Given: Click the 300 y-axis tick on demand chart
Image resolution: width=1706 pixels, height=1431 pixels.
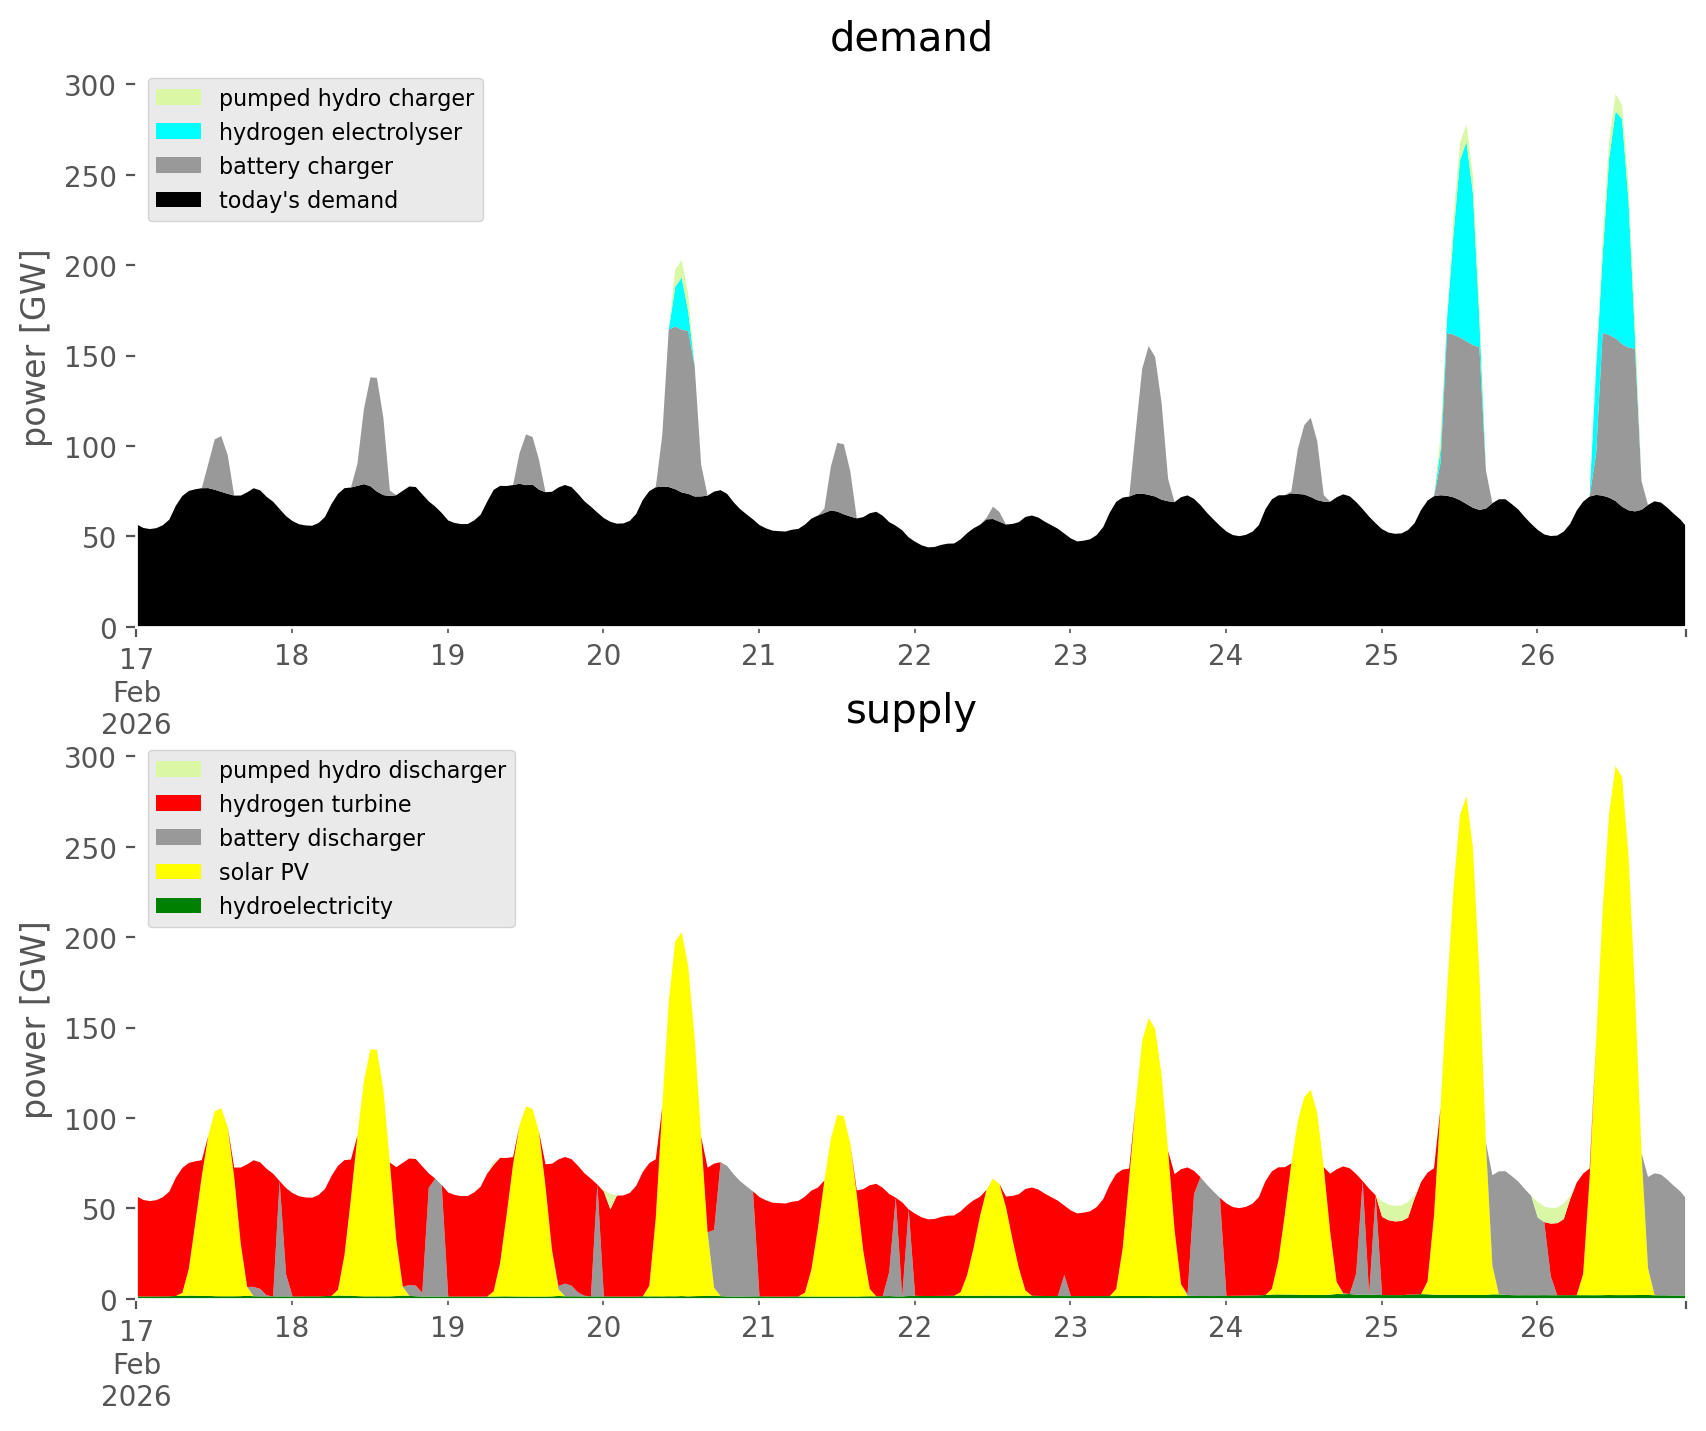Looking at the screenshot, I should point(91,85).
